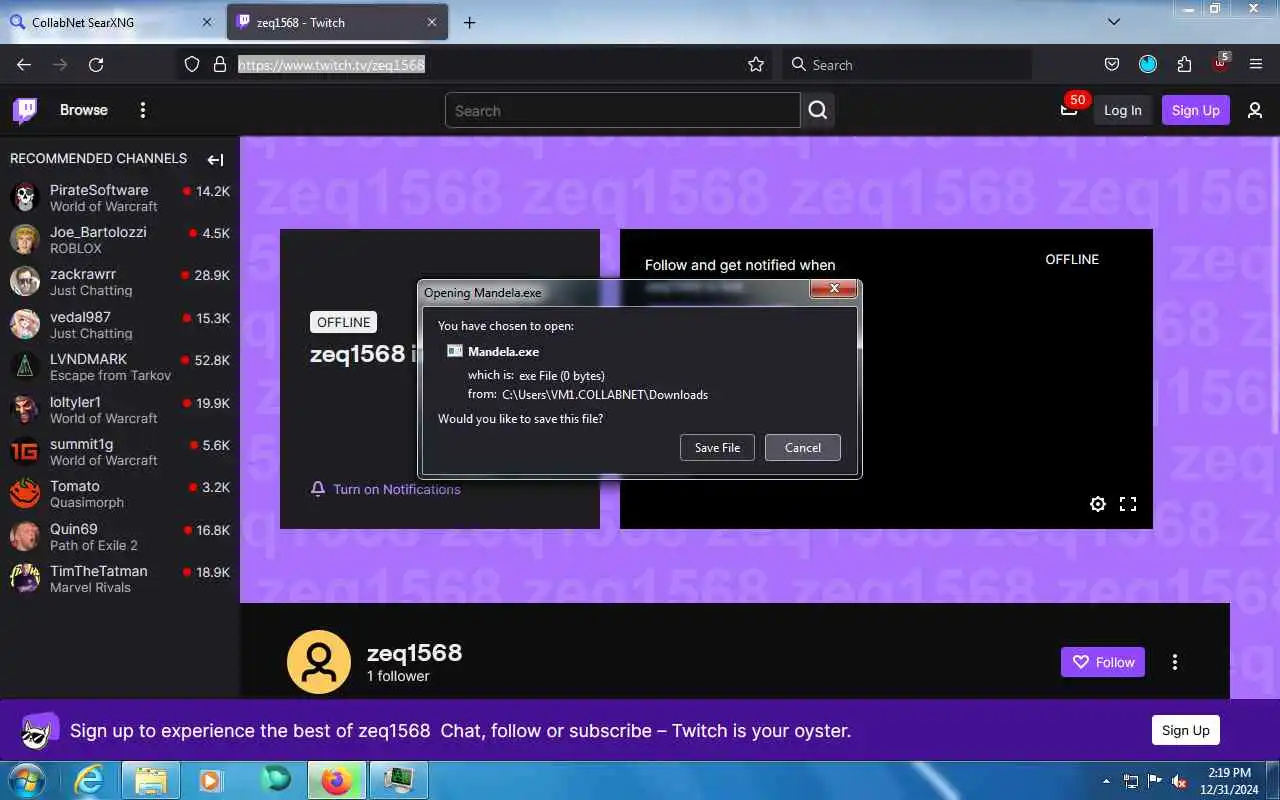Open Windows Media Player from taskbar

[211, 780]
